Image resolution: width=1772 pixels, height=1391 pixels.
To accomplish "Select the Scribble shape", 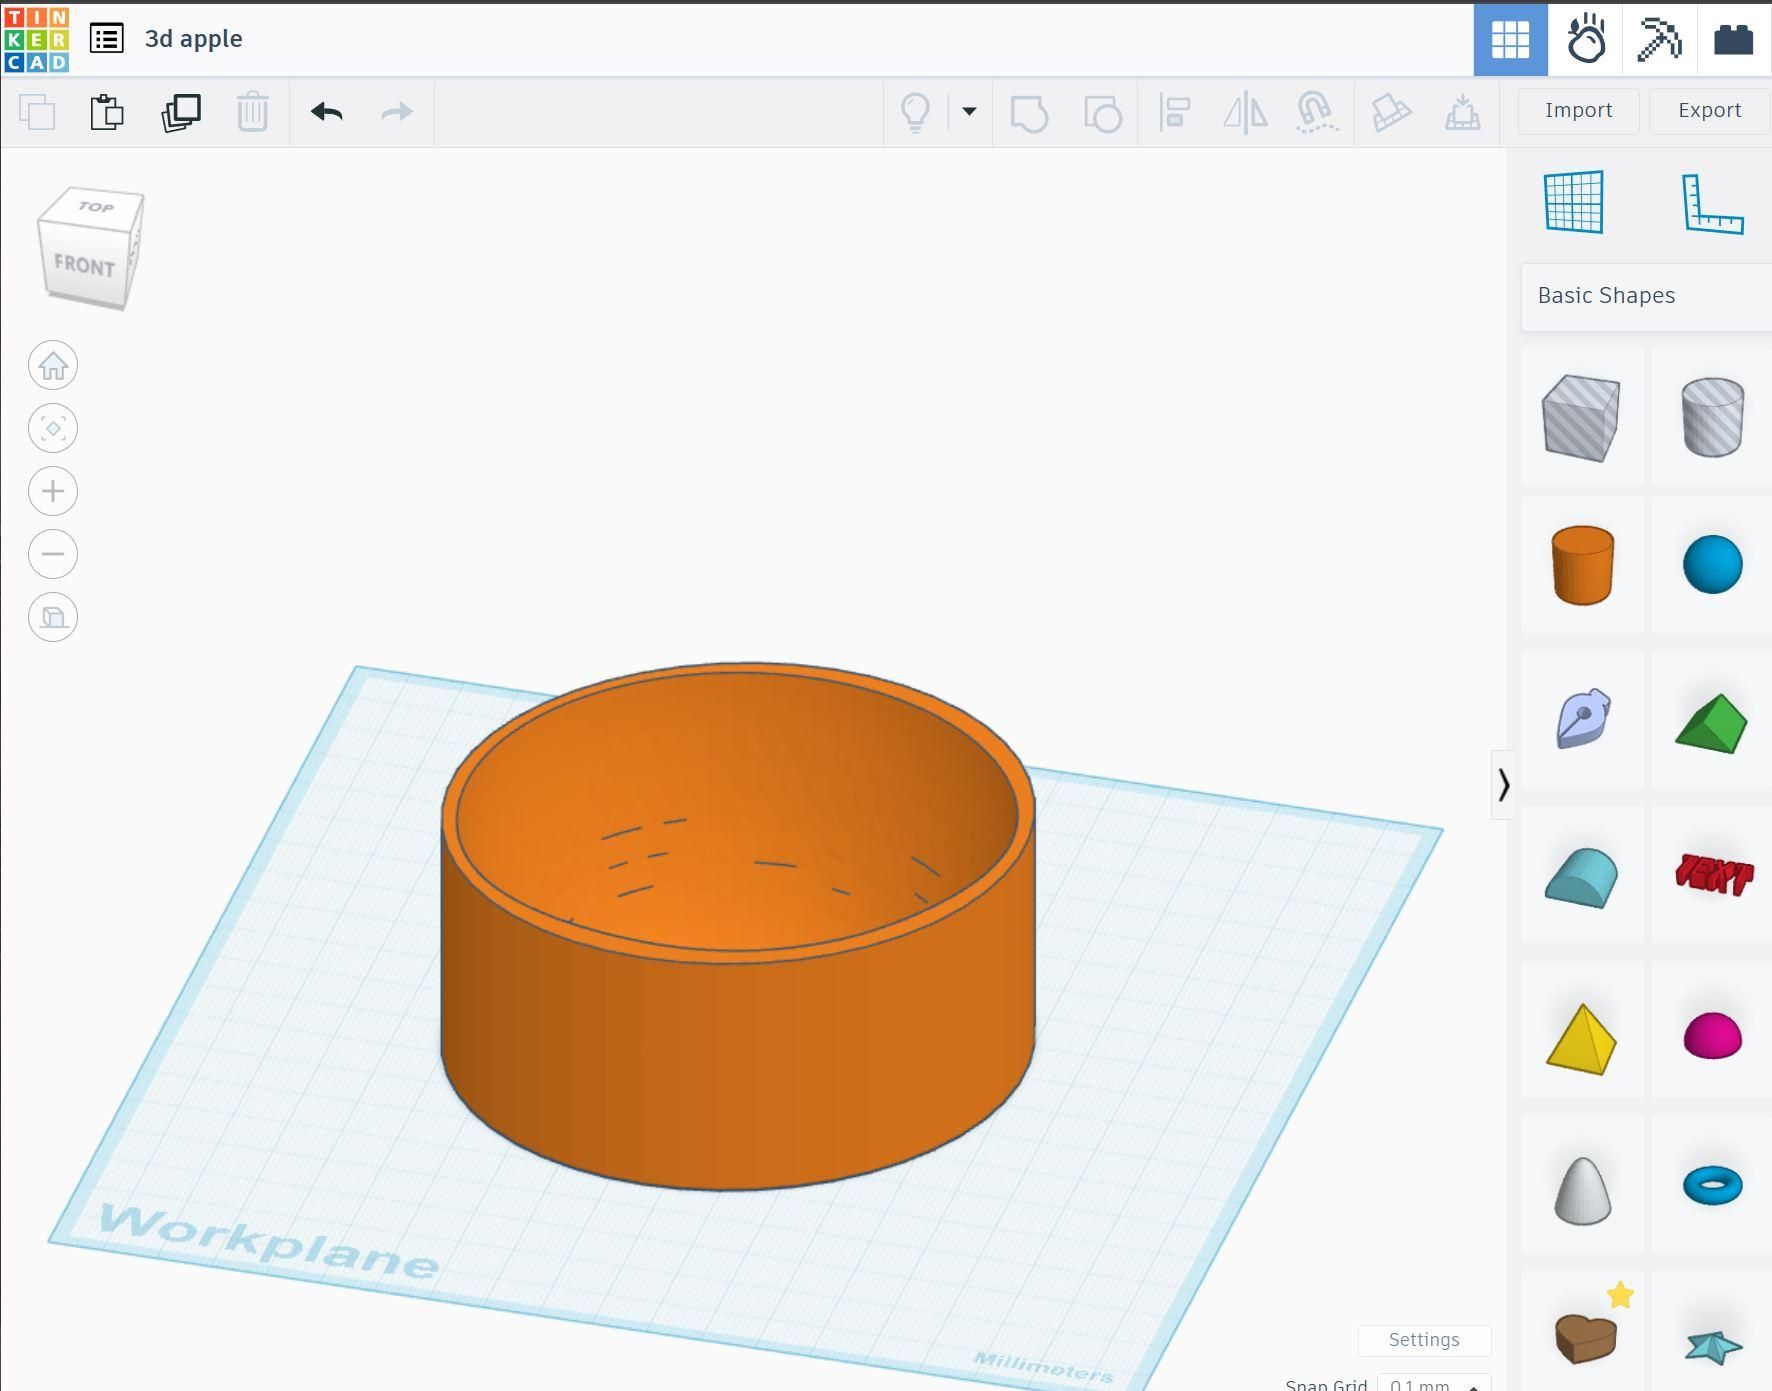I will pos(1582,719).
